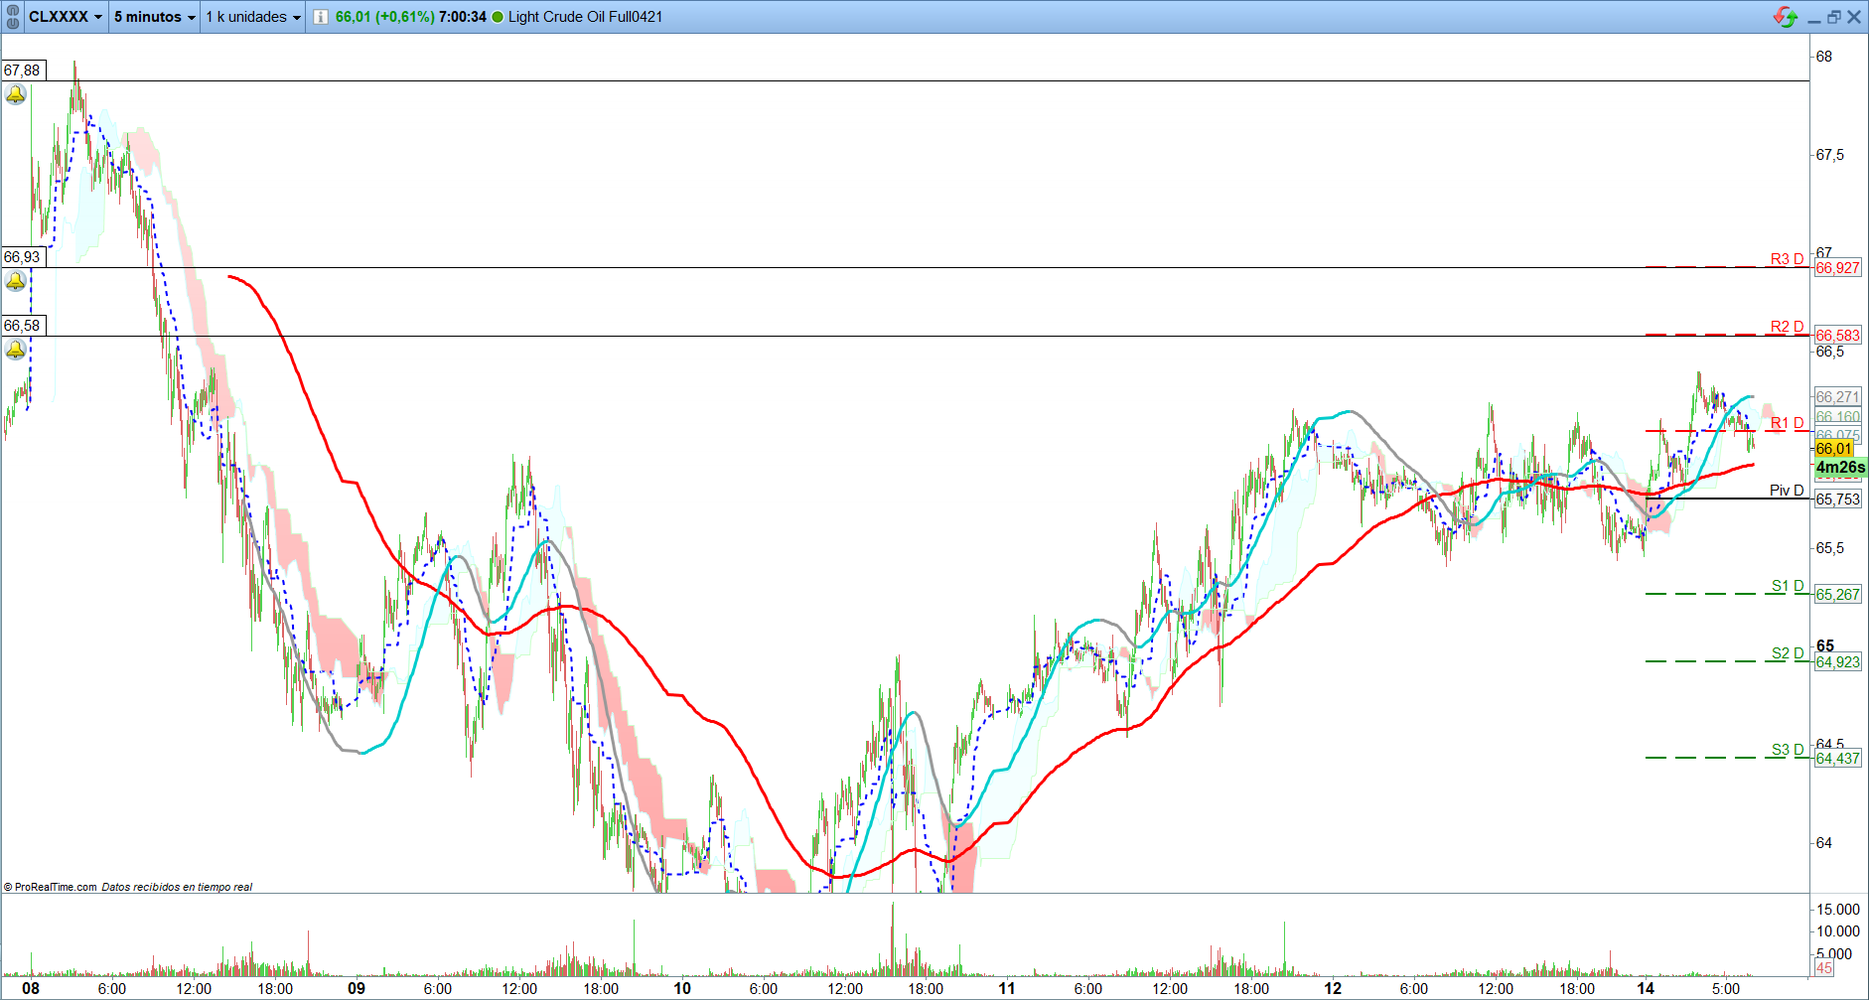This screenshot has height=1000, width=1869.
Task: Click the red-green trading arrows icon
Action: (1785, 17)
